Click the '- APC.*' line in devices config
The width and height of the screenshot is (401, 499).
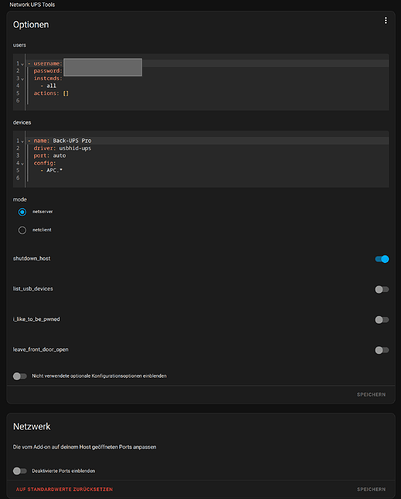(51, 170)
